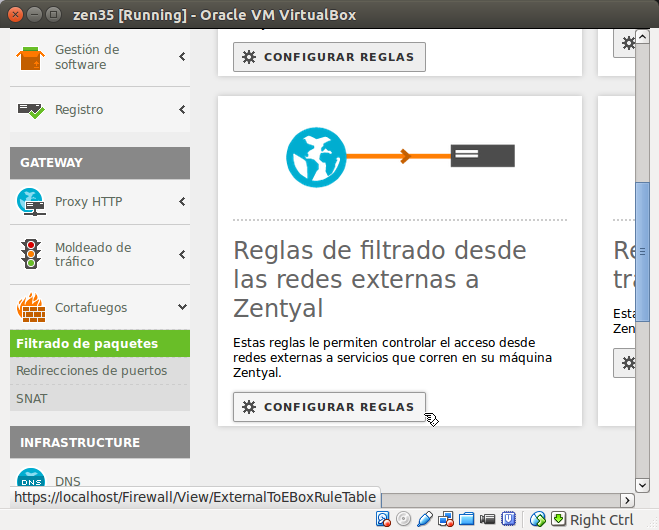Click heading Reglas de filtrado desde las redes externas
The width and height of the screenshot is (659, 530).
point(380,279)
